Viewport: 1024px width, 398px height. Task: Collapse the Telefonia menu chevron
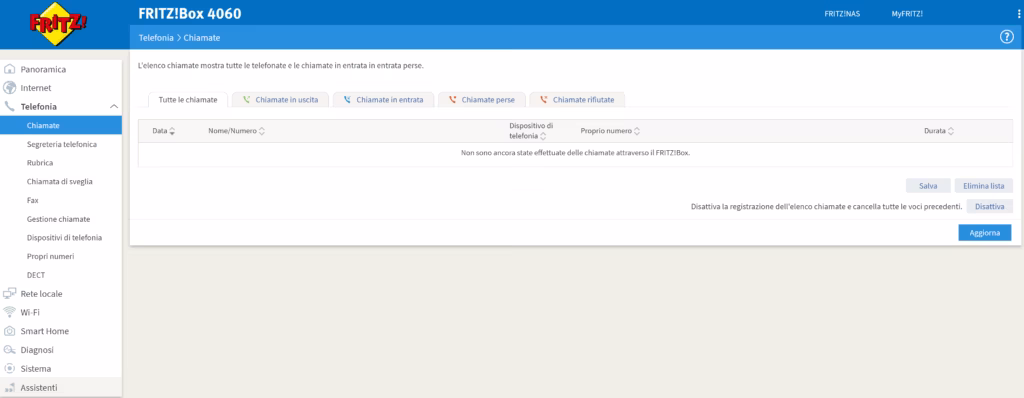point(114,107)
